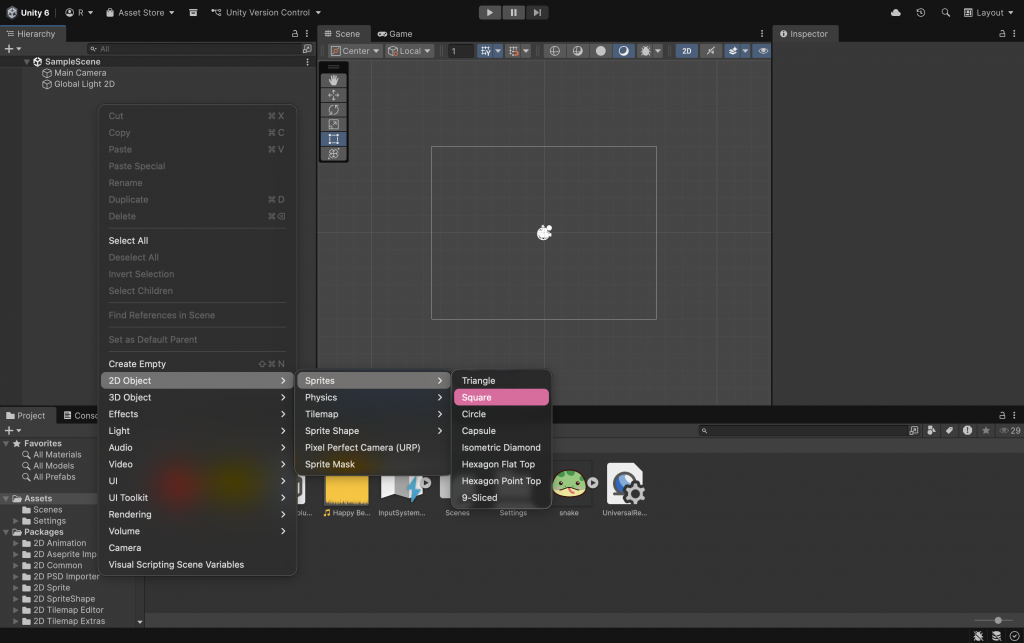Open the package manager icon in toolbar
The height and width of the screenshot is (643, 1024).
click(193, 12)
